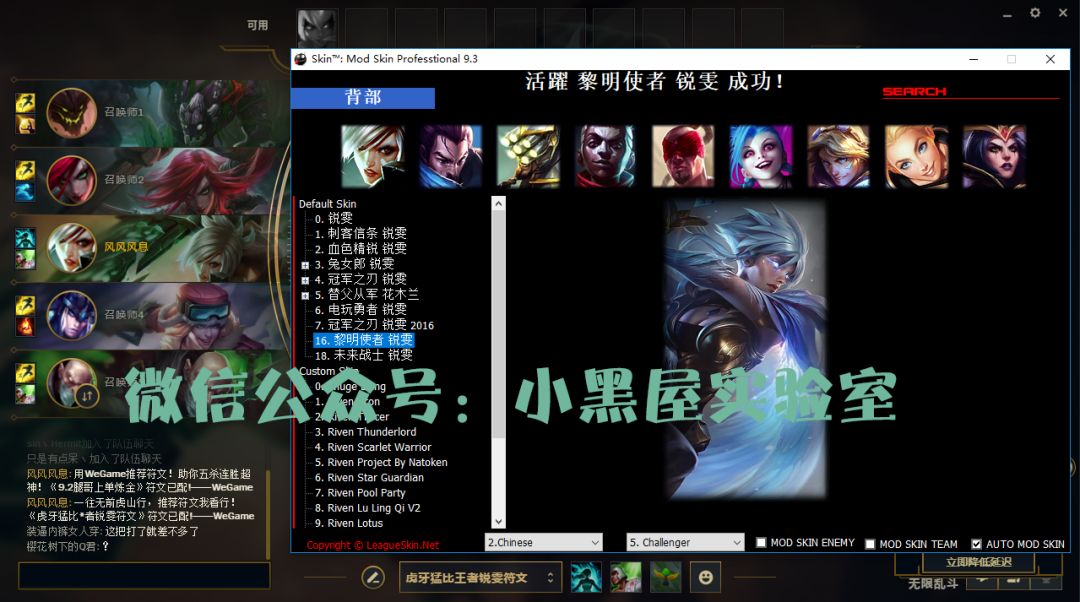Click the team chat input box

[x=144, y=576]
